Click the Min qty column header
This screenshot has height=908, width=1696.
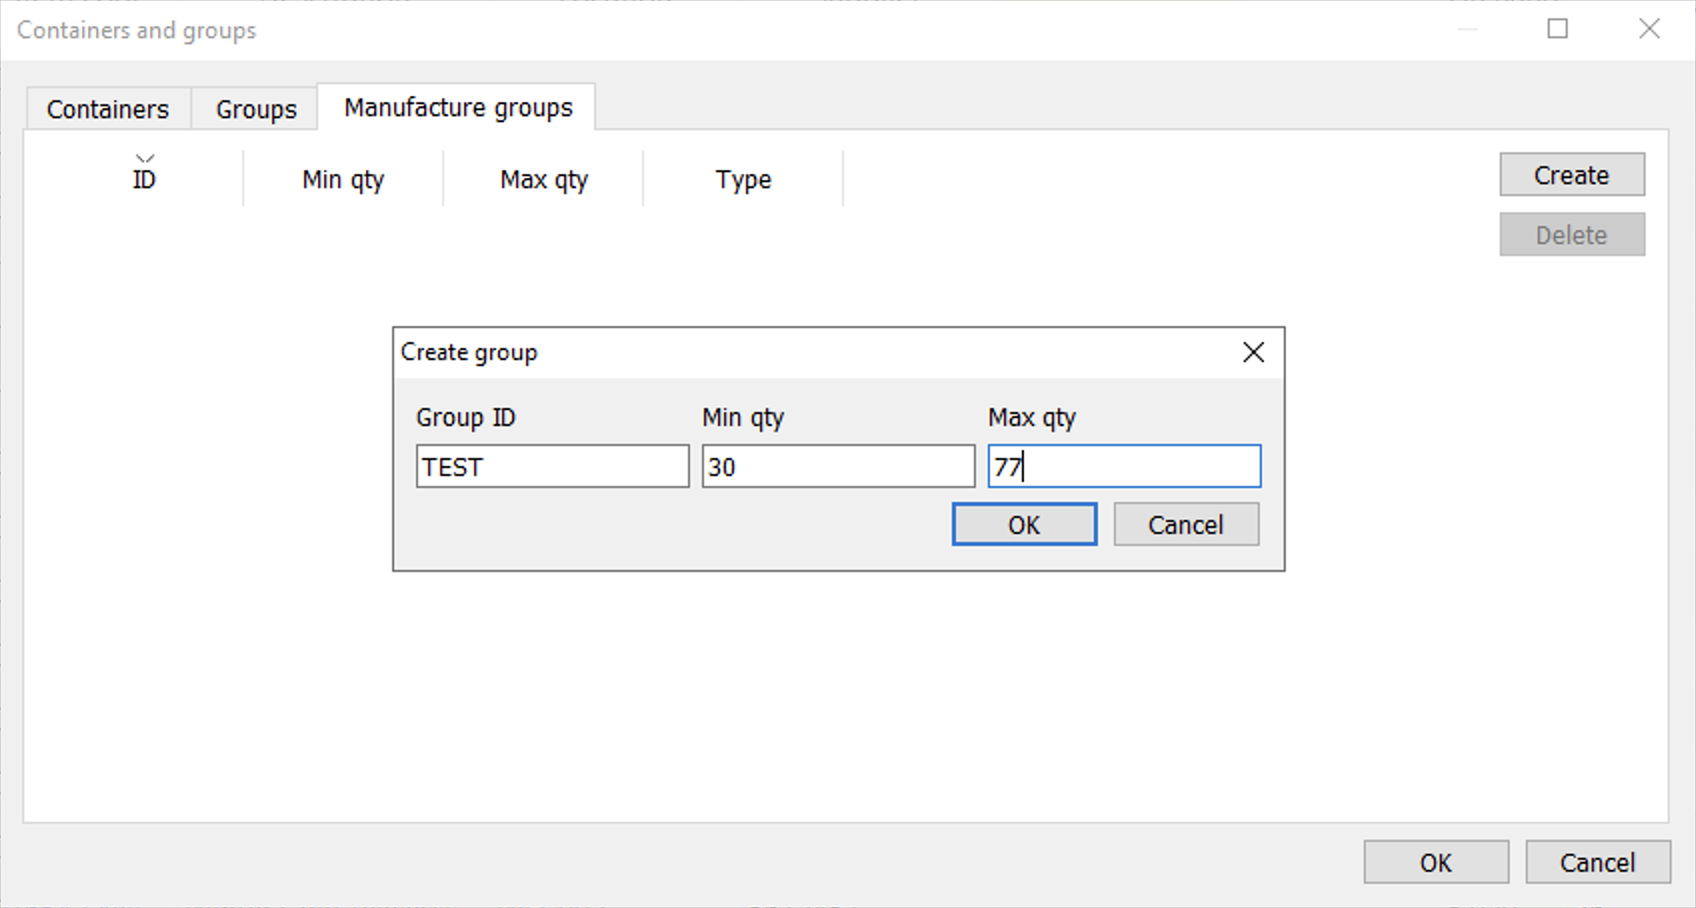pos(343,179)
